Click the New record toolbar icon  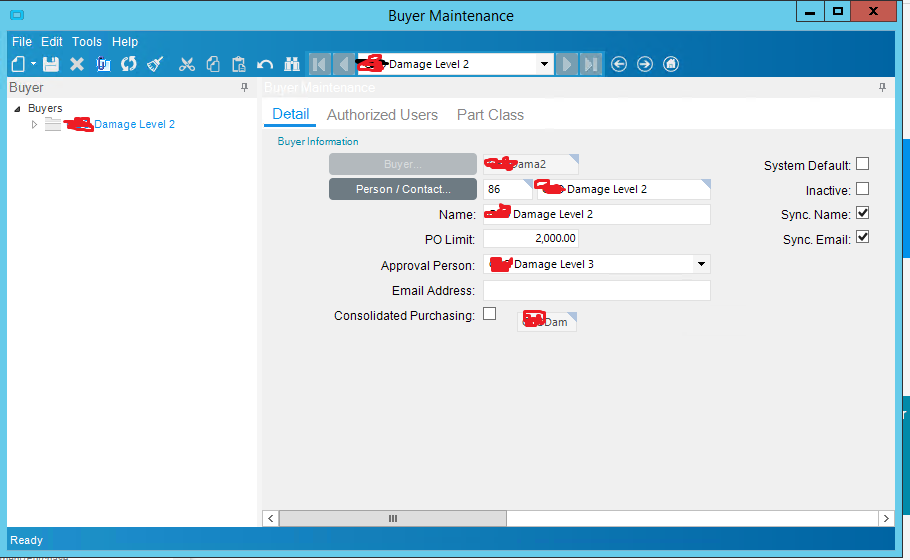pos(18,64)
